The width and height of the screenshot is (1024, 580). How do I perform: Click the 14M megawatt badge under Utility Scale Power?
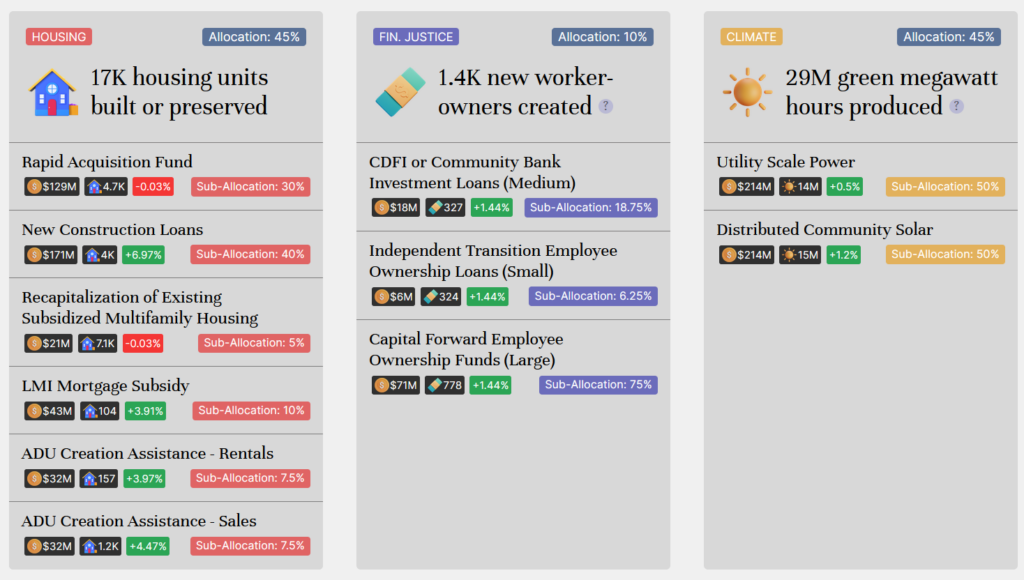pyautogui.click(x=801, y=187)
